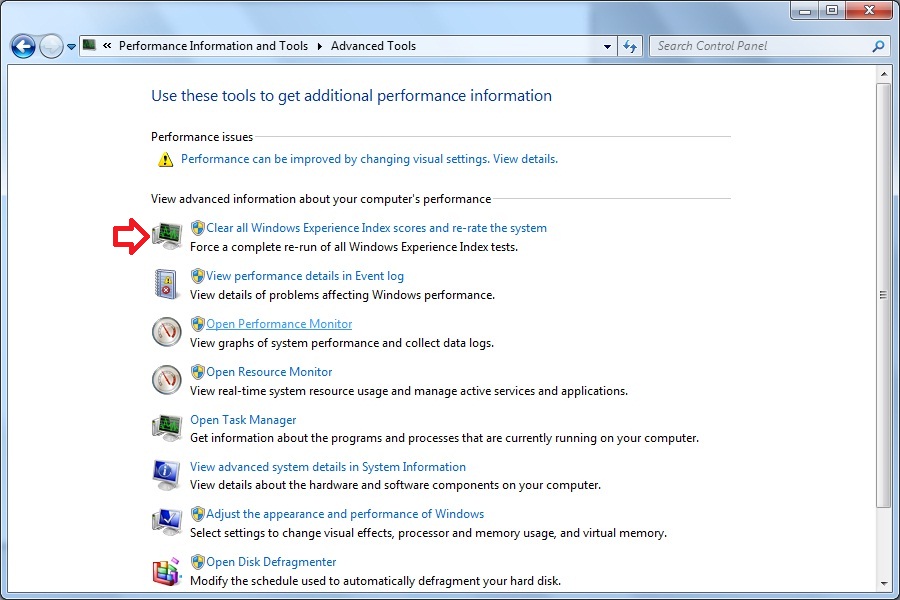Click the double-chevron at breadcrumb start
This screenshot has width=900, height=600.
[x=106, y=46]
